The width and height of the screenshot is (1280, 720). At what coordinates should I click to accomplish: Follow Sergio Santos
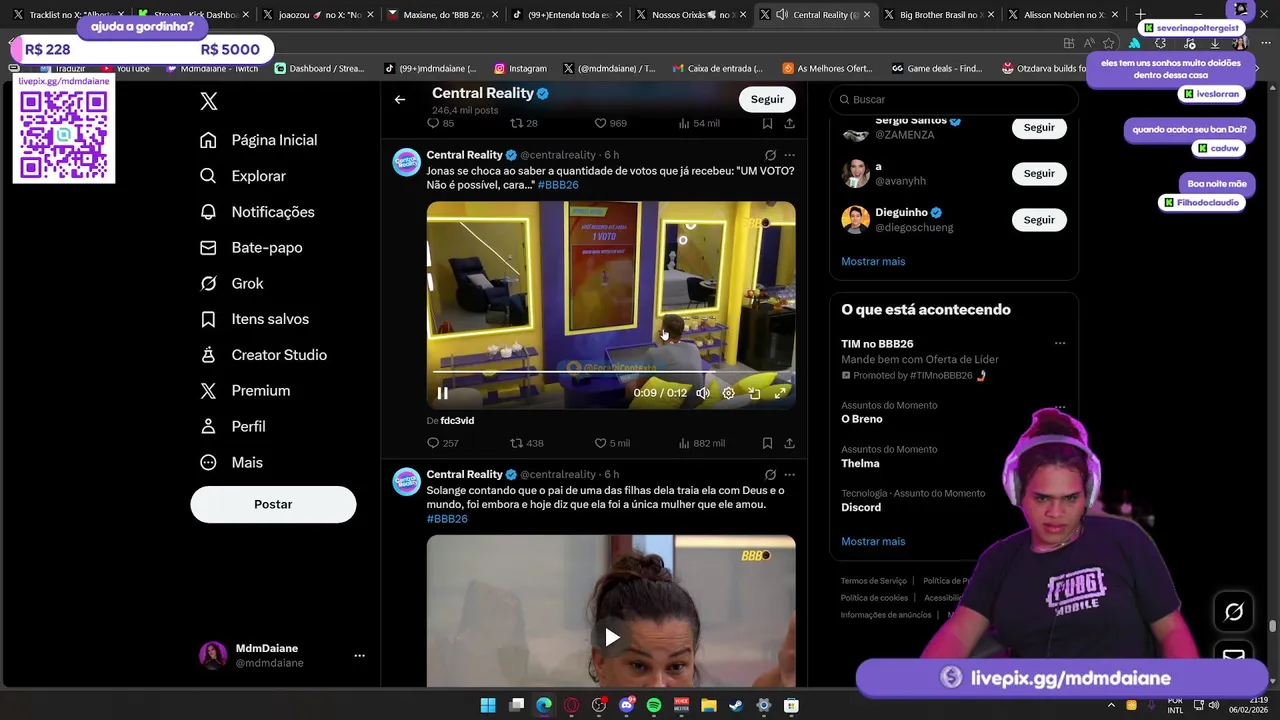1039,127
